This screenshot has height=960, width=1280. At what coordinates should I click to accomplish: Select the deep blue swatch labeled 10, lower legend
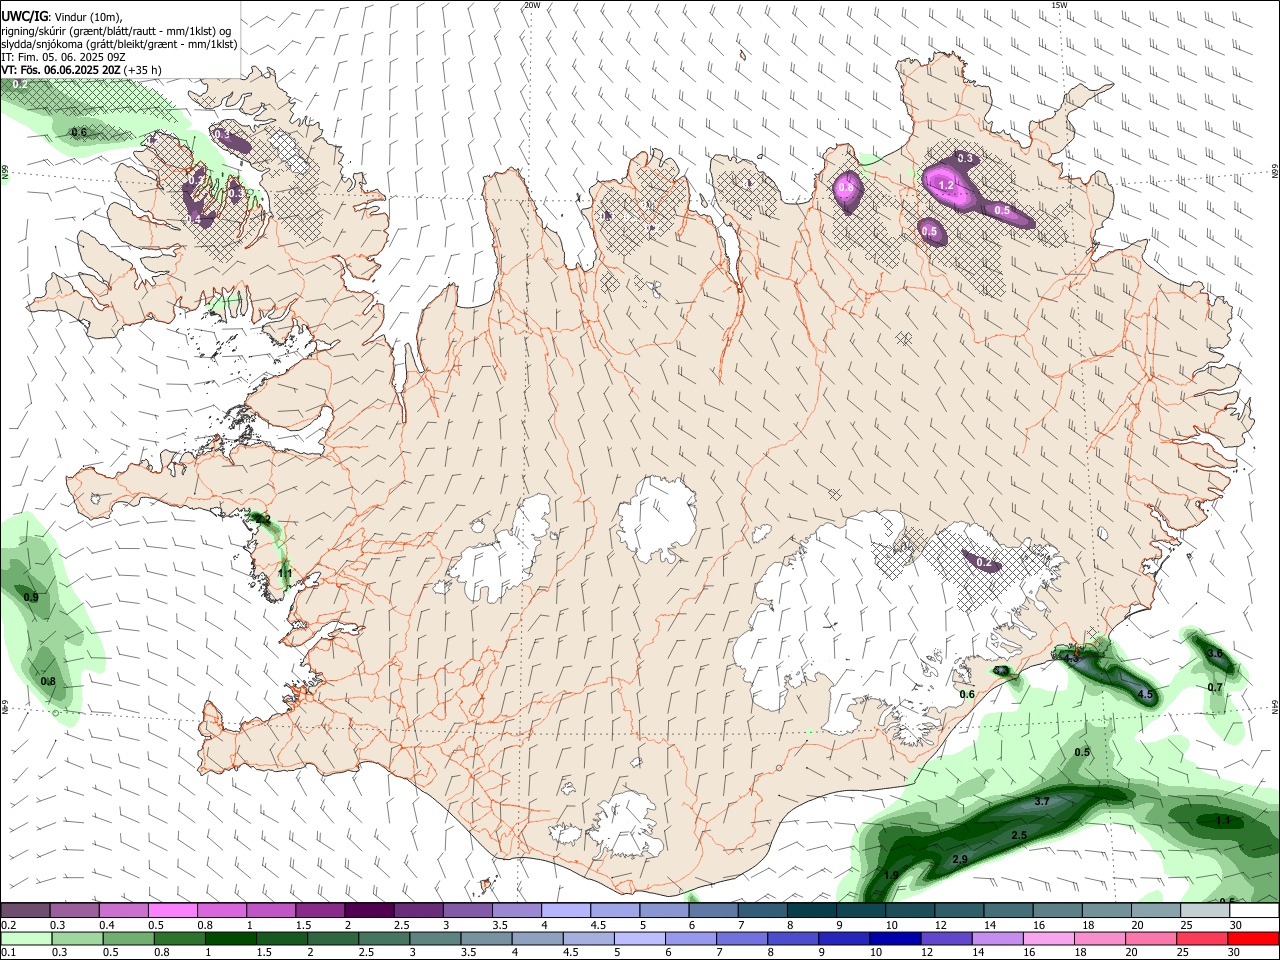click(x=895, y=939)
